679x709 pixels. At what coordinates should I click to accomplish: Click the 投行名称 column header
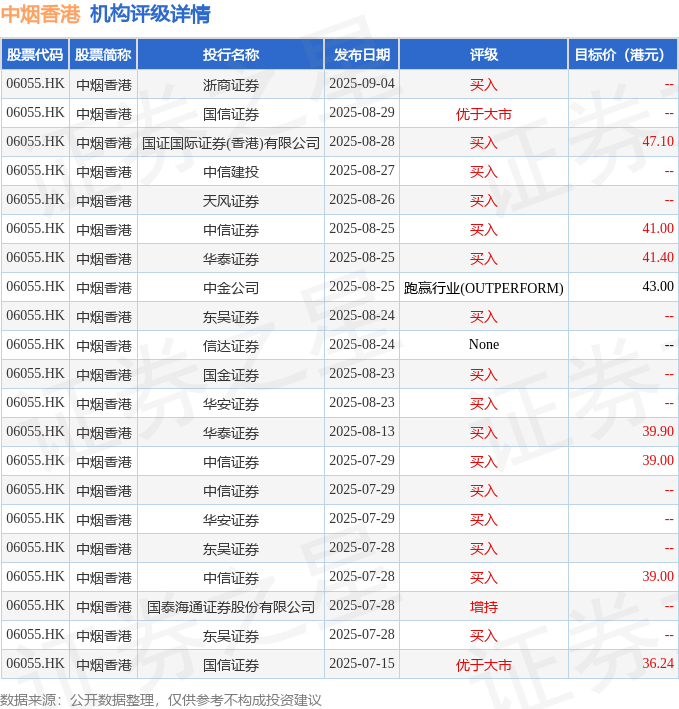tap(231, 55)
